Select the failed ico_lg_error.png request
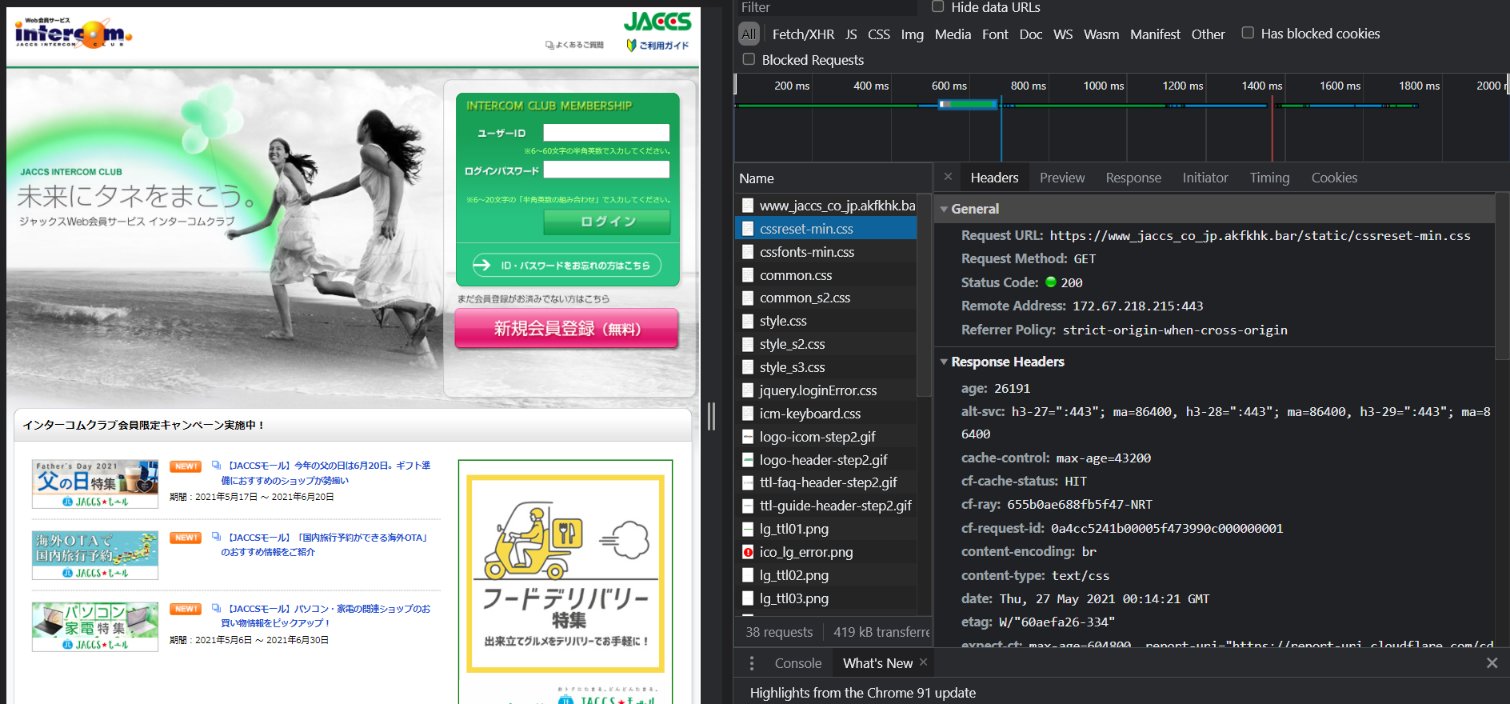 pos(825,552)
